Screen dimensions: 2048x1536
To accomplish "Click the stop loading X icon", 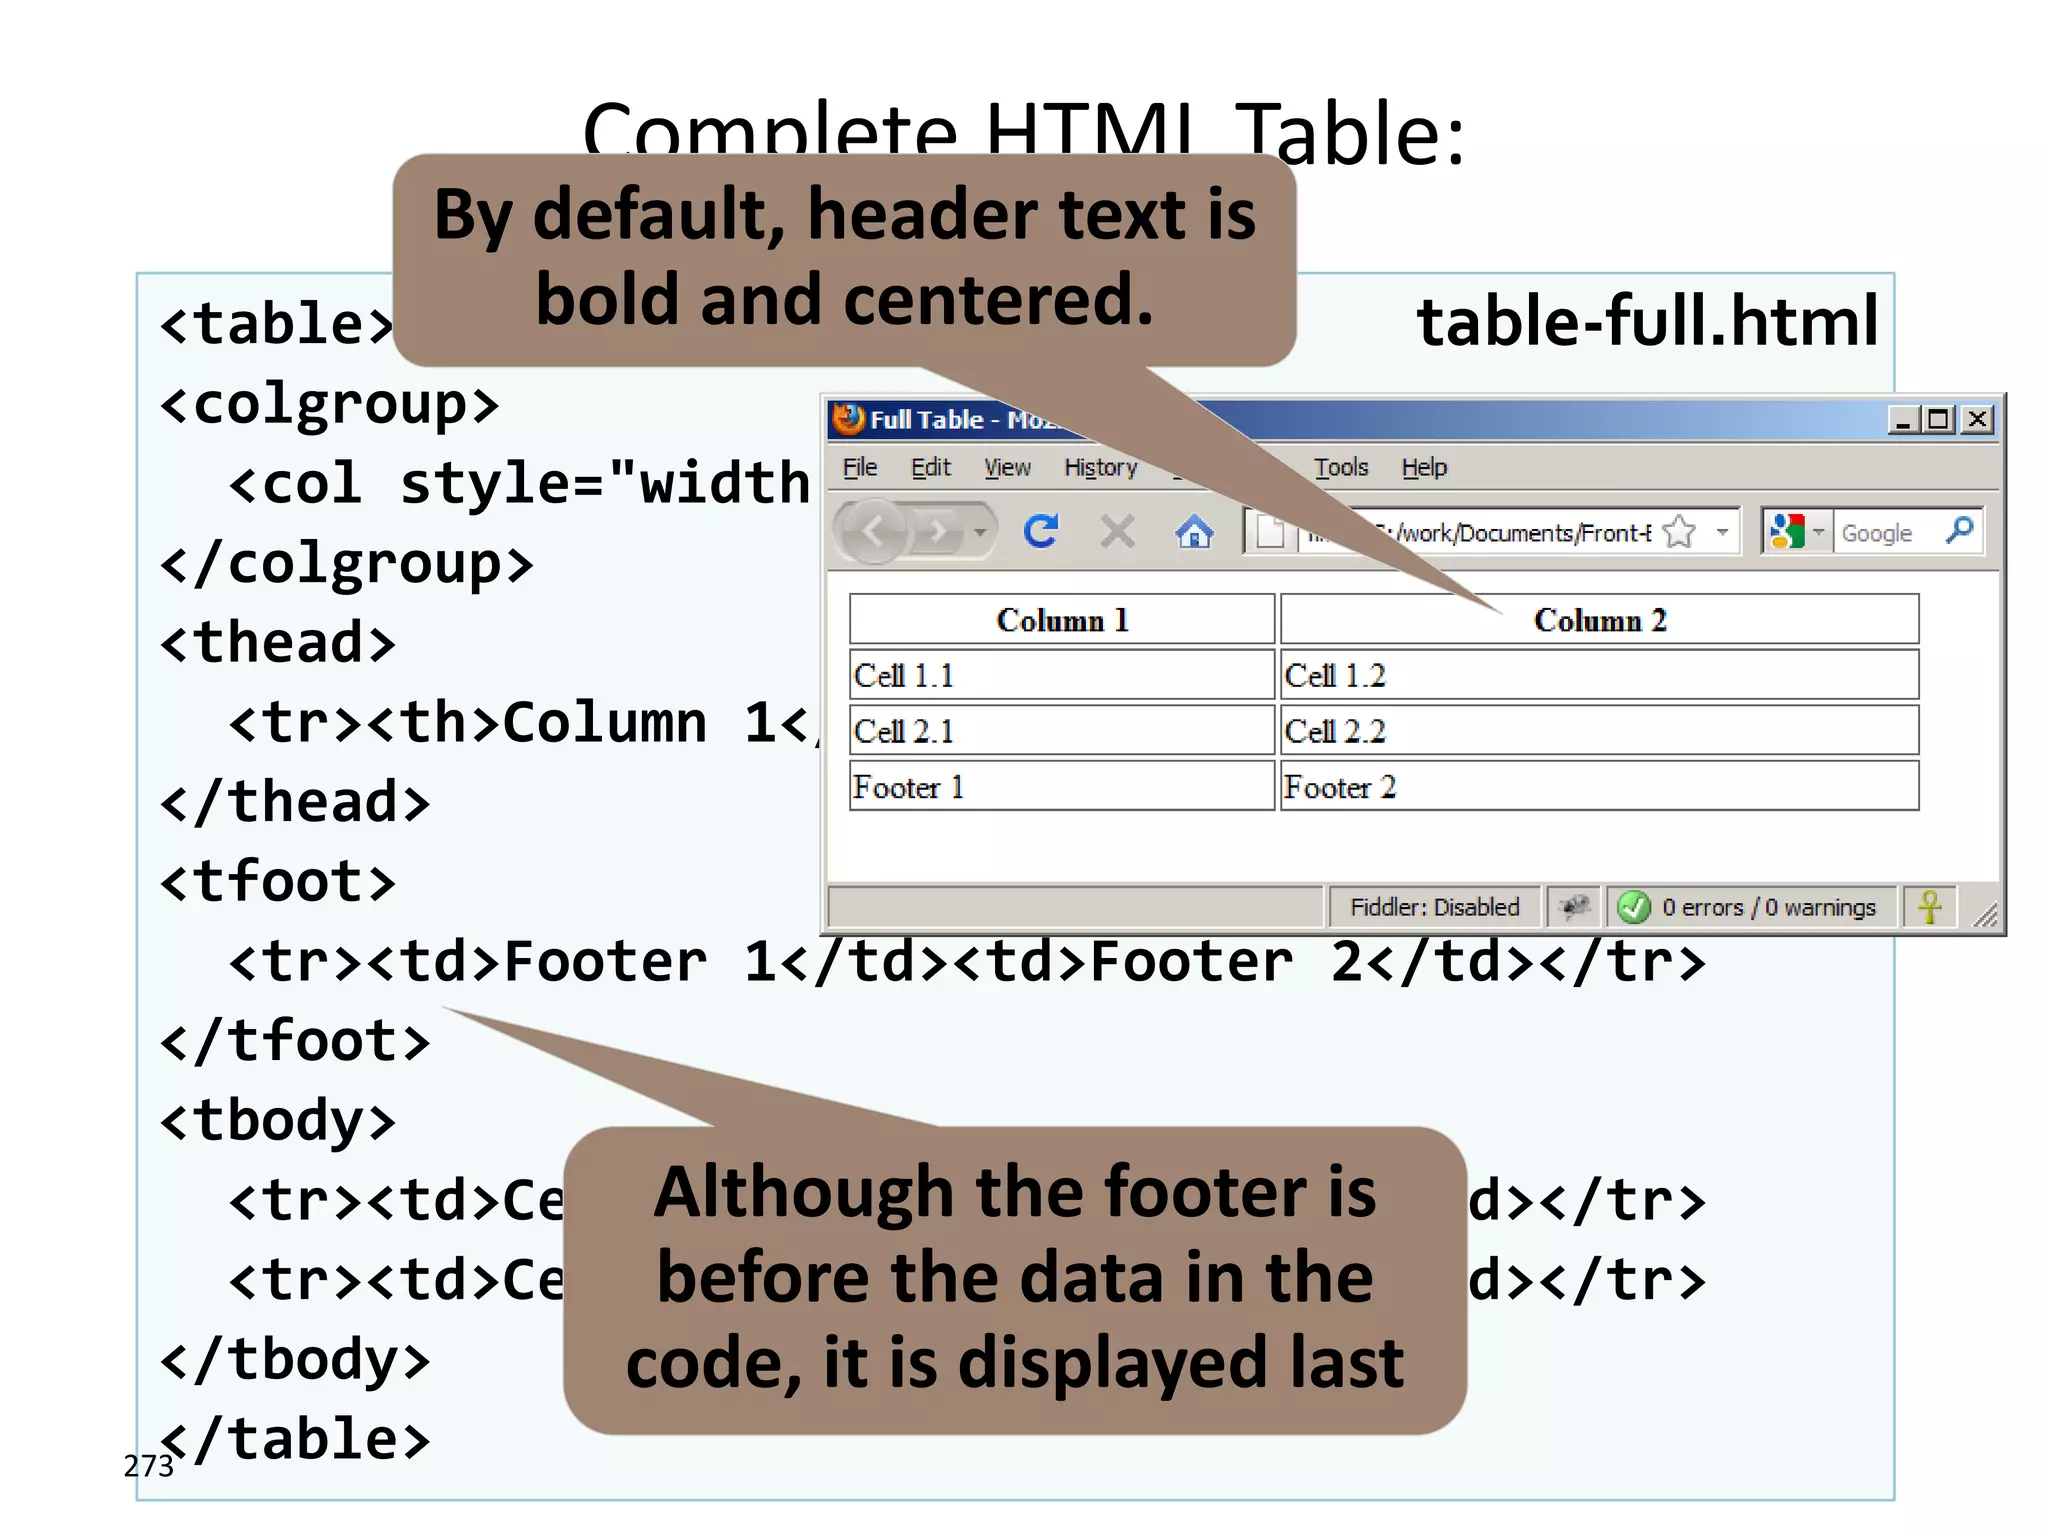I will (x=1117, y=532).
